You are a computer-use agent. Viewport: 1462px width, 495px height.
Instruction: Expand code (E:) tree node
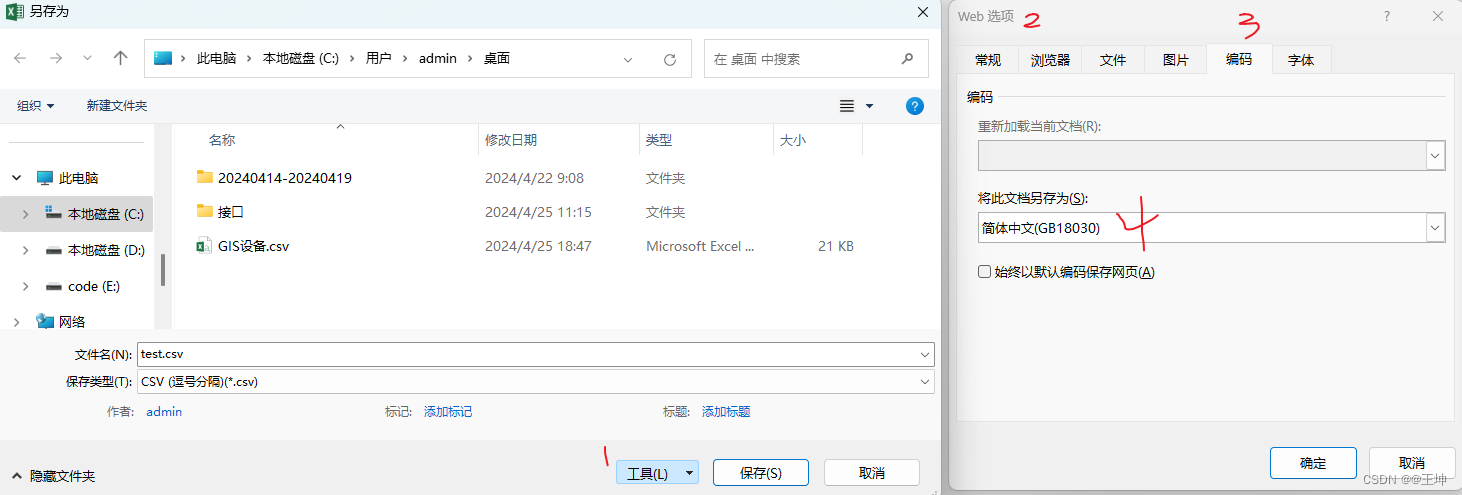pyautogui.click(x=27, y=286)
